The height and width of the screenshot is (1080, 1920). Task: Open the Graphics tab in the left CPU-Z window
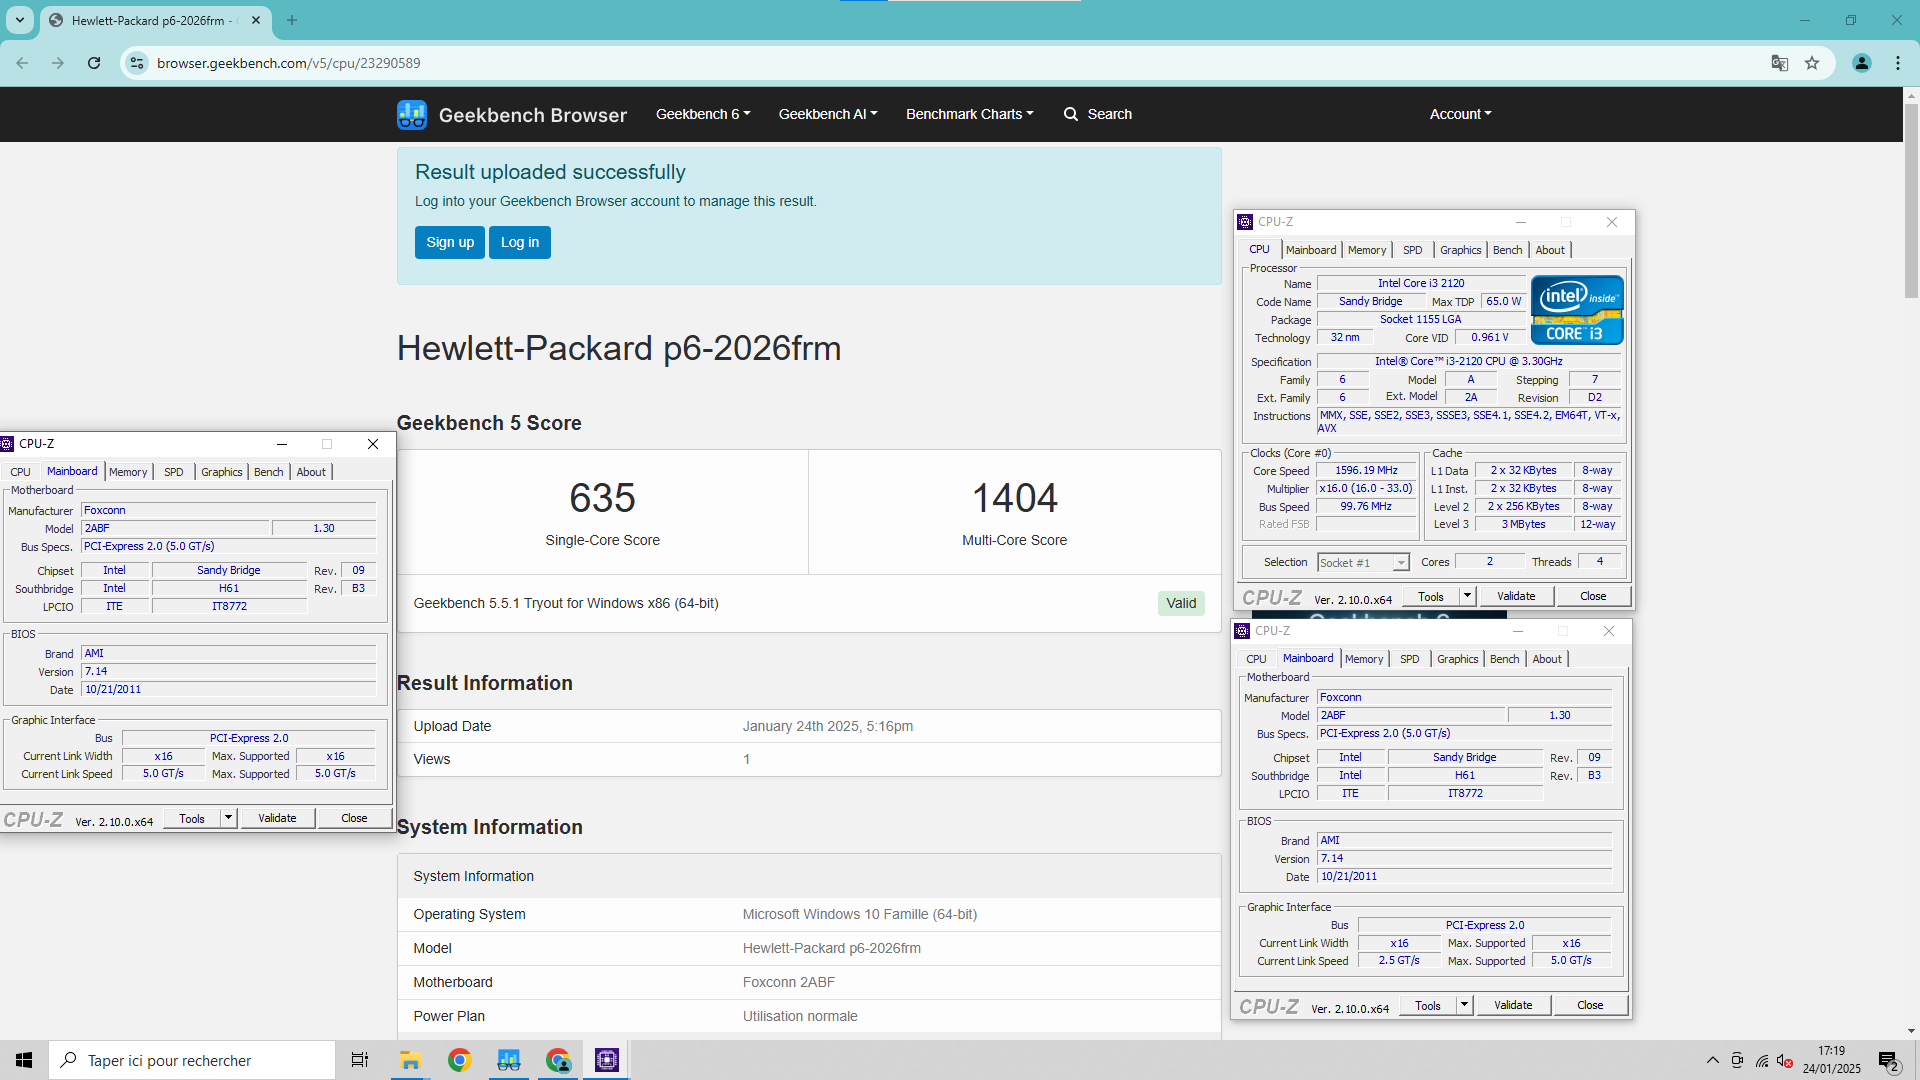pos(221,472)
